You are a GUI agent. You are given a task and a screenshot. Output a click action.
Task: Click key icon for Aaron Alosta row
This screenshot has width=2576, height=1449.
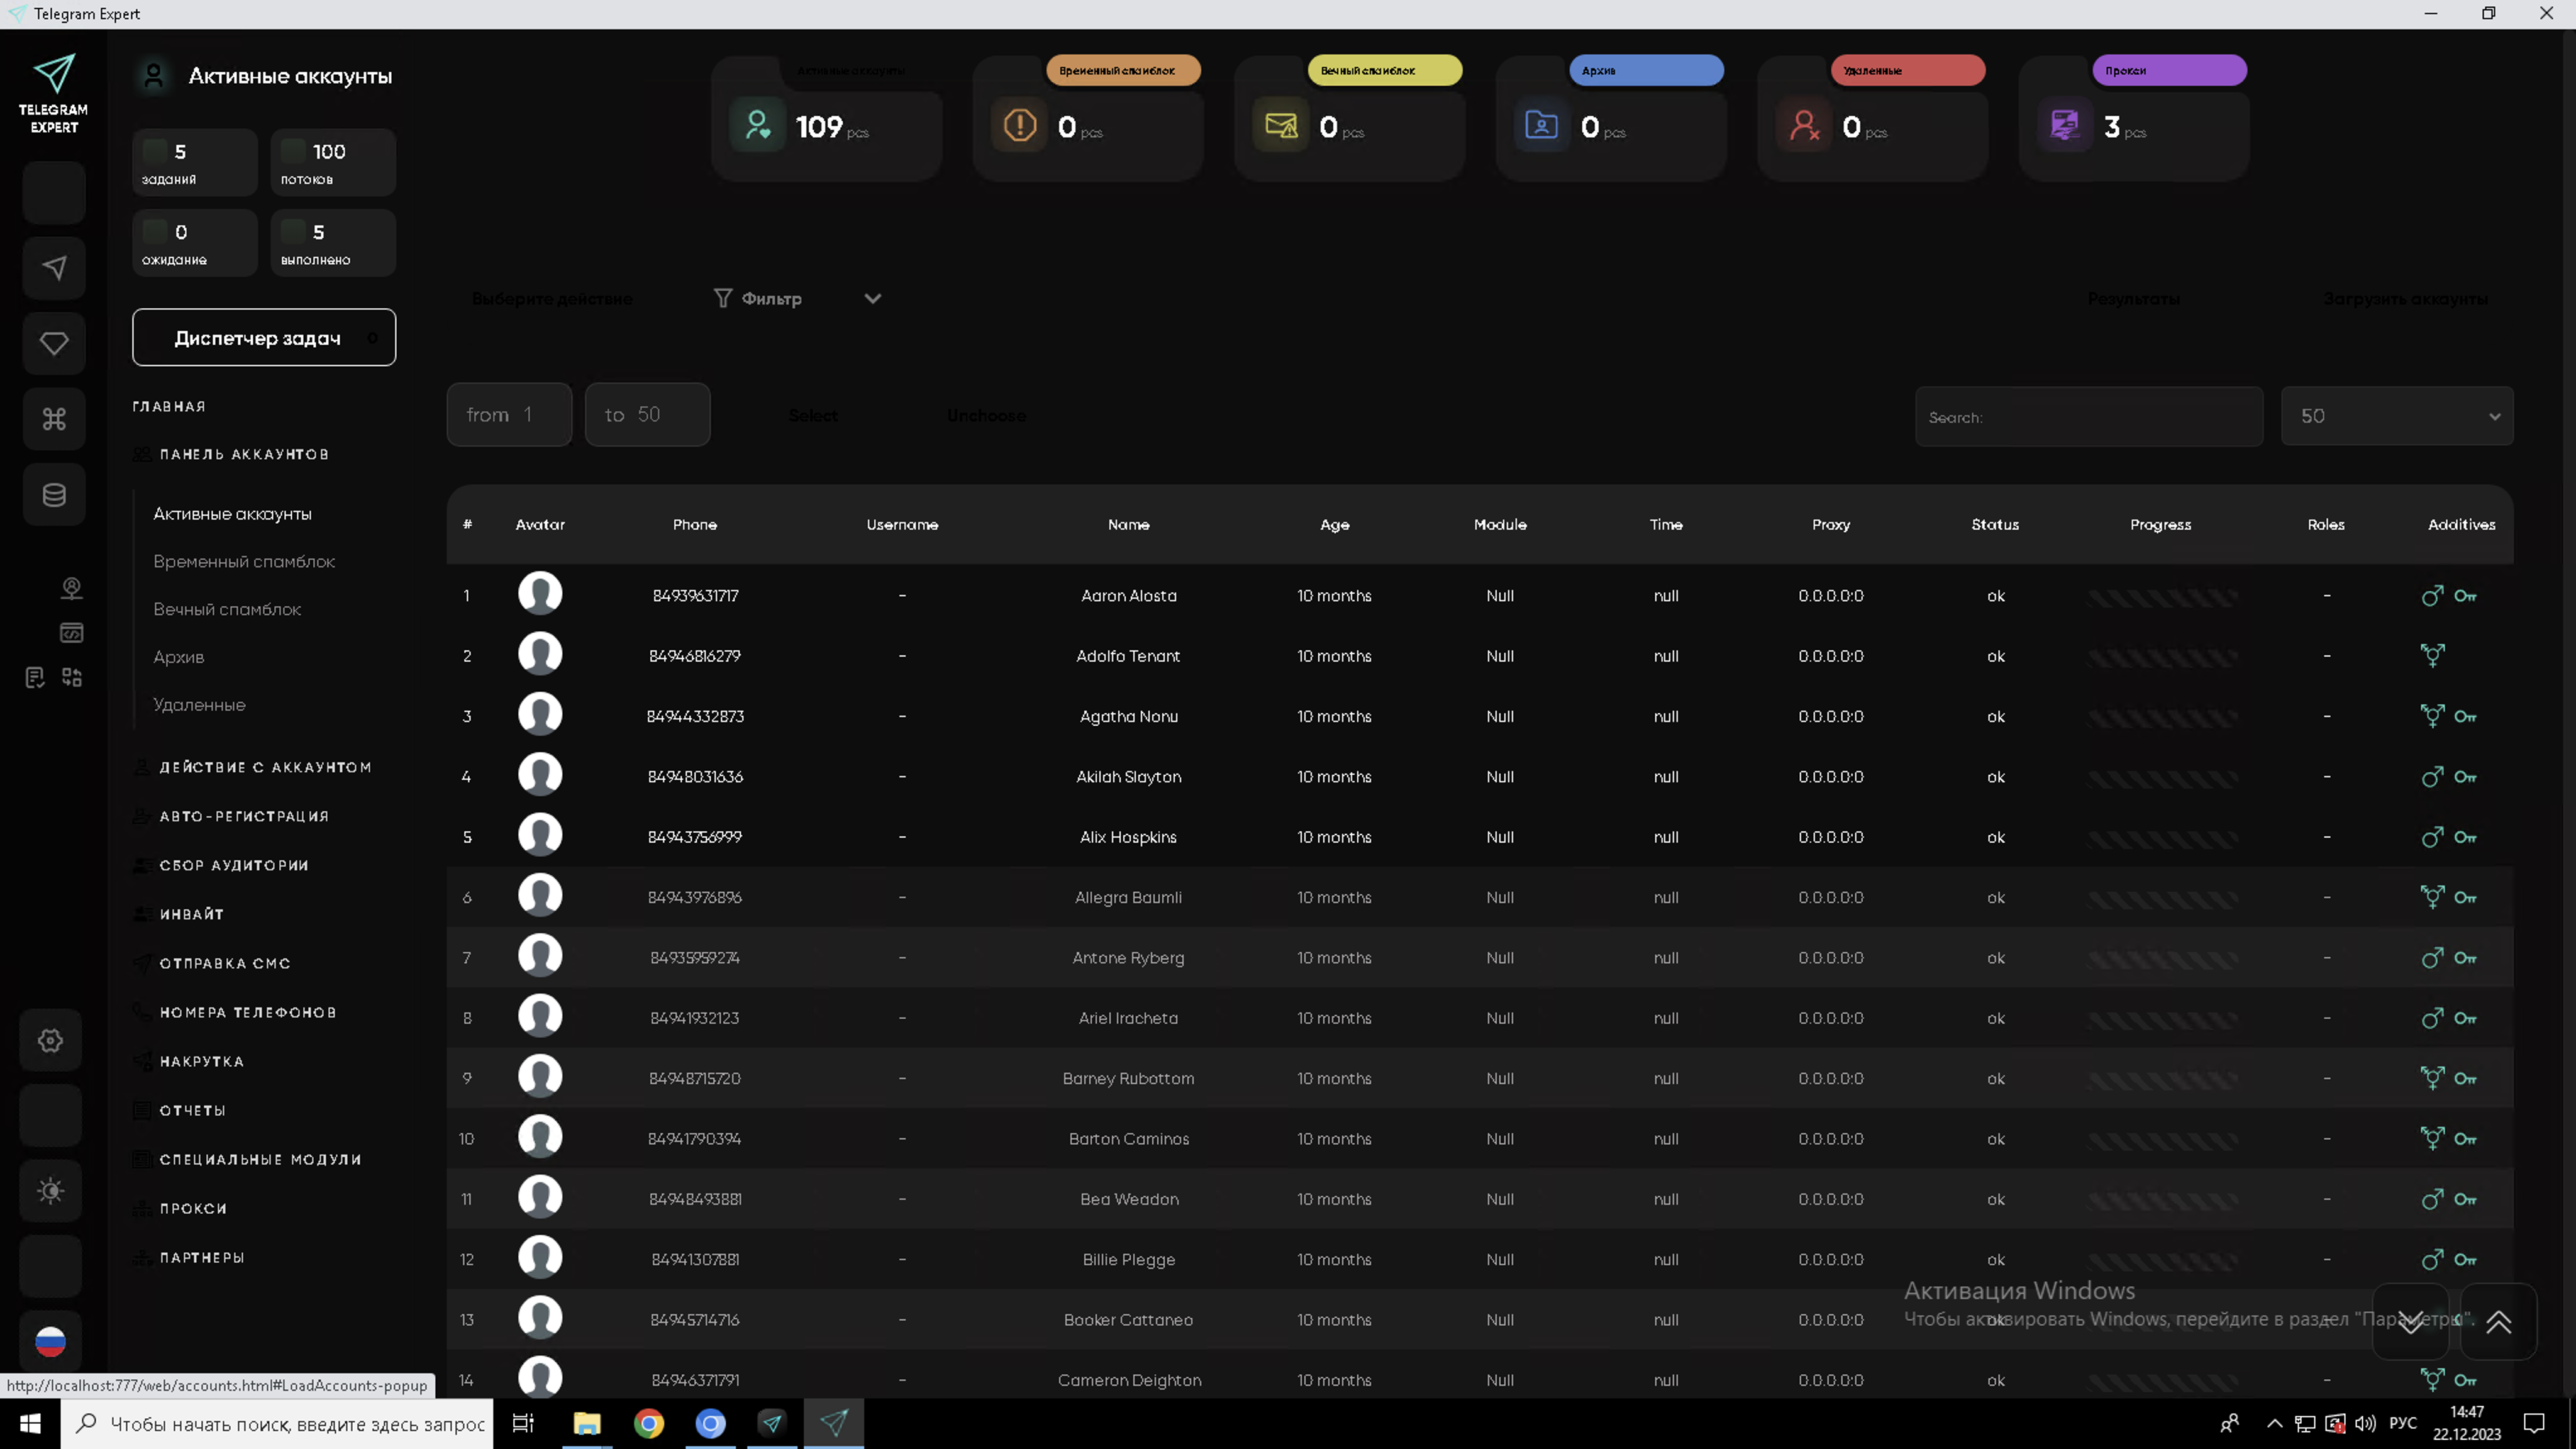point(2465,596)
